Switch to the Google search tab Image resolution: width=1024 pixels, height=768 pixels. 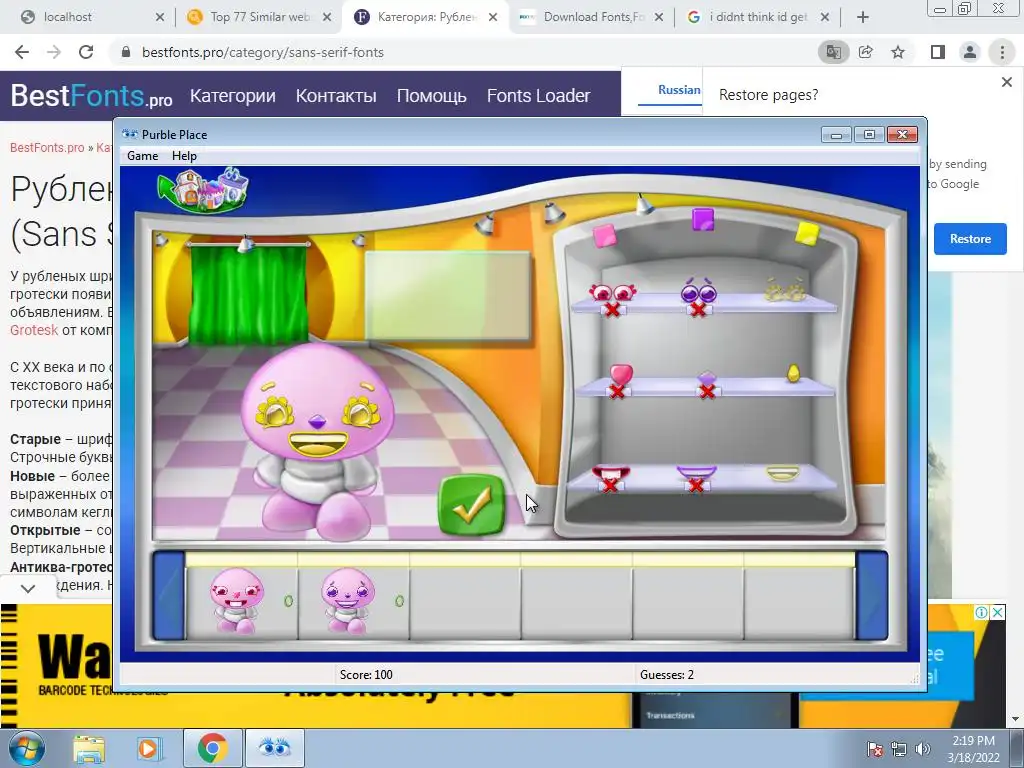[x=758, y=17]
